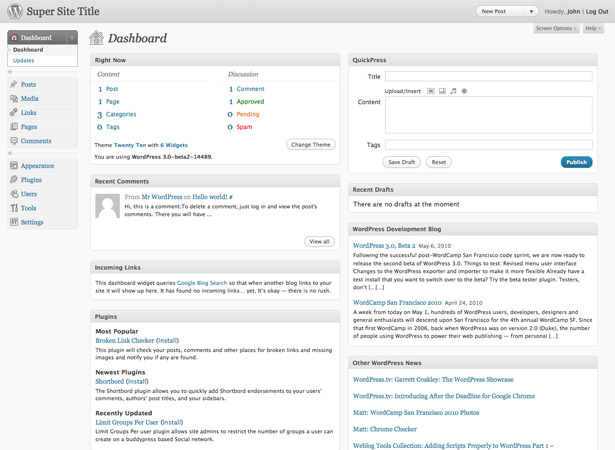The width and height of the screenshot is (615, 450).
Task: Open the Plugins menu
Action: [31, 180]
